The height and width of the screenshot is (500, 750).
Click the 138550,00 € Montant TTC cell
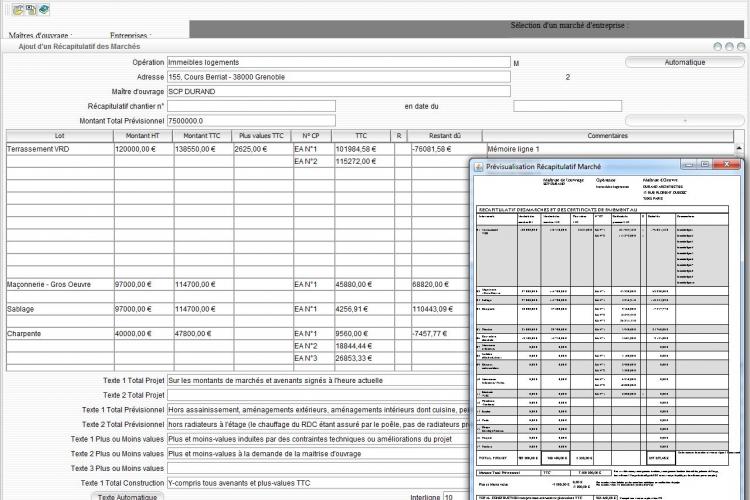204,149
